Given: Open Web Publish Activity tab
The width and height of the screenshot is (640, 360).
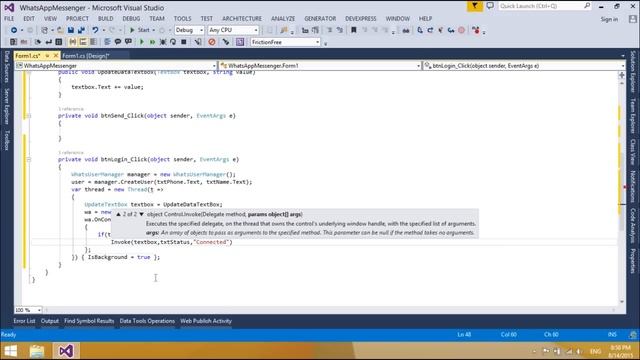Looking at the screenshot, I should coord(206,321).
